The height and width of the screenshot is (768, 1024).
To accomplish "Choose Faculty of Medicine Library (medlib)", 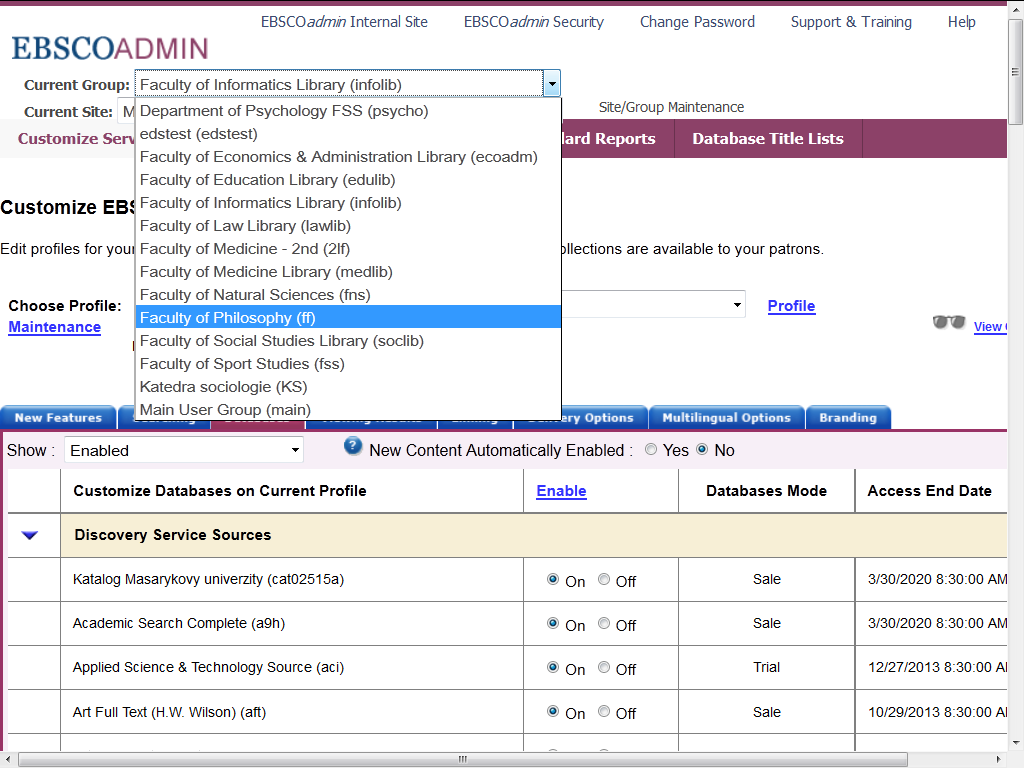I will tap(348, 272).
